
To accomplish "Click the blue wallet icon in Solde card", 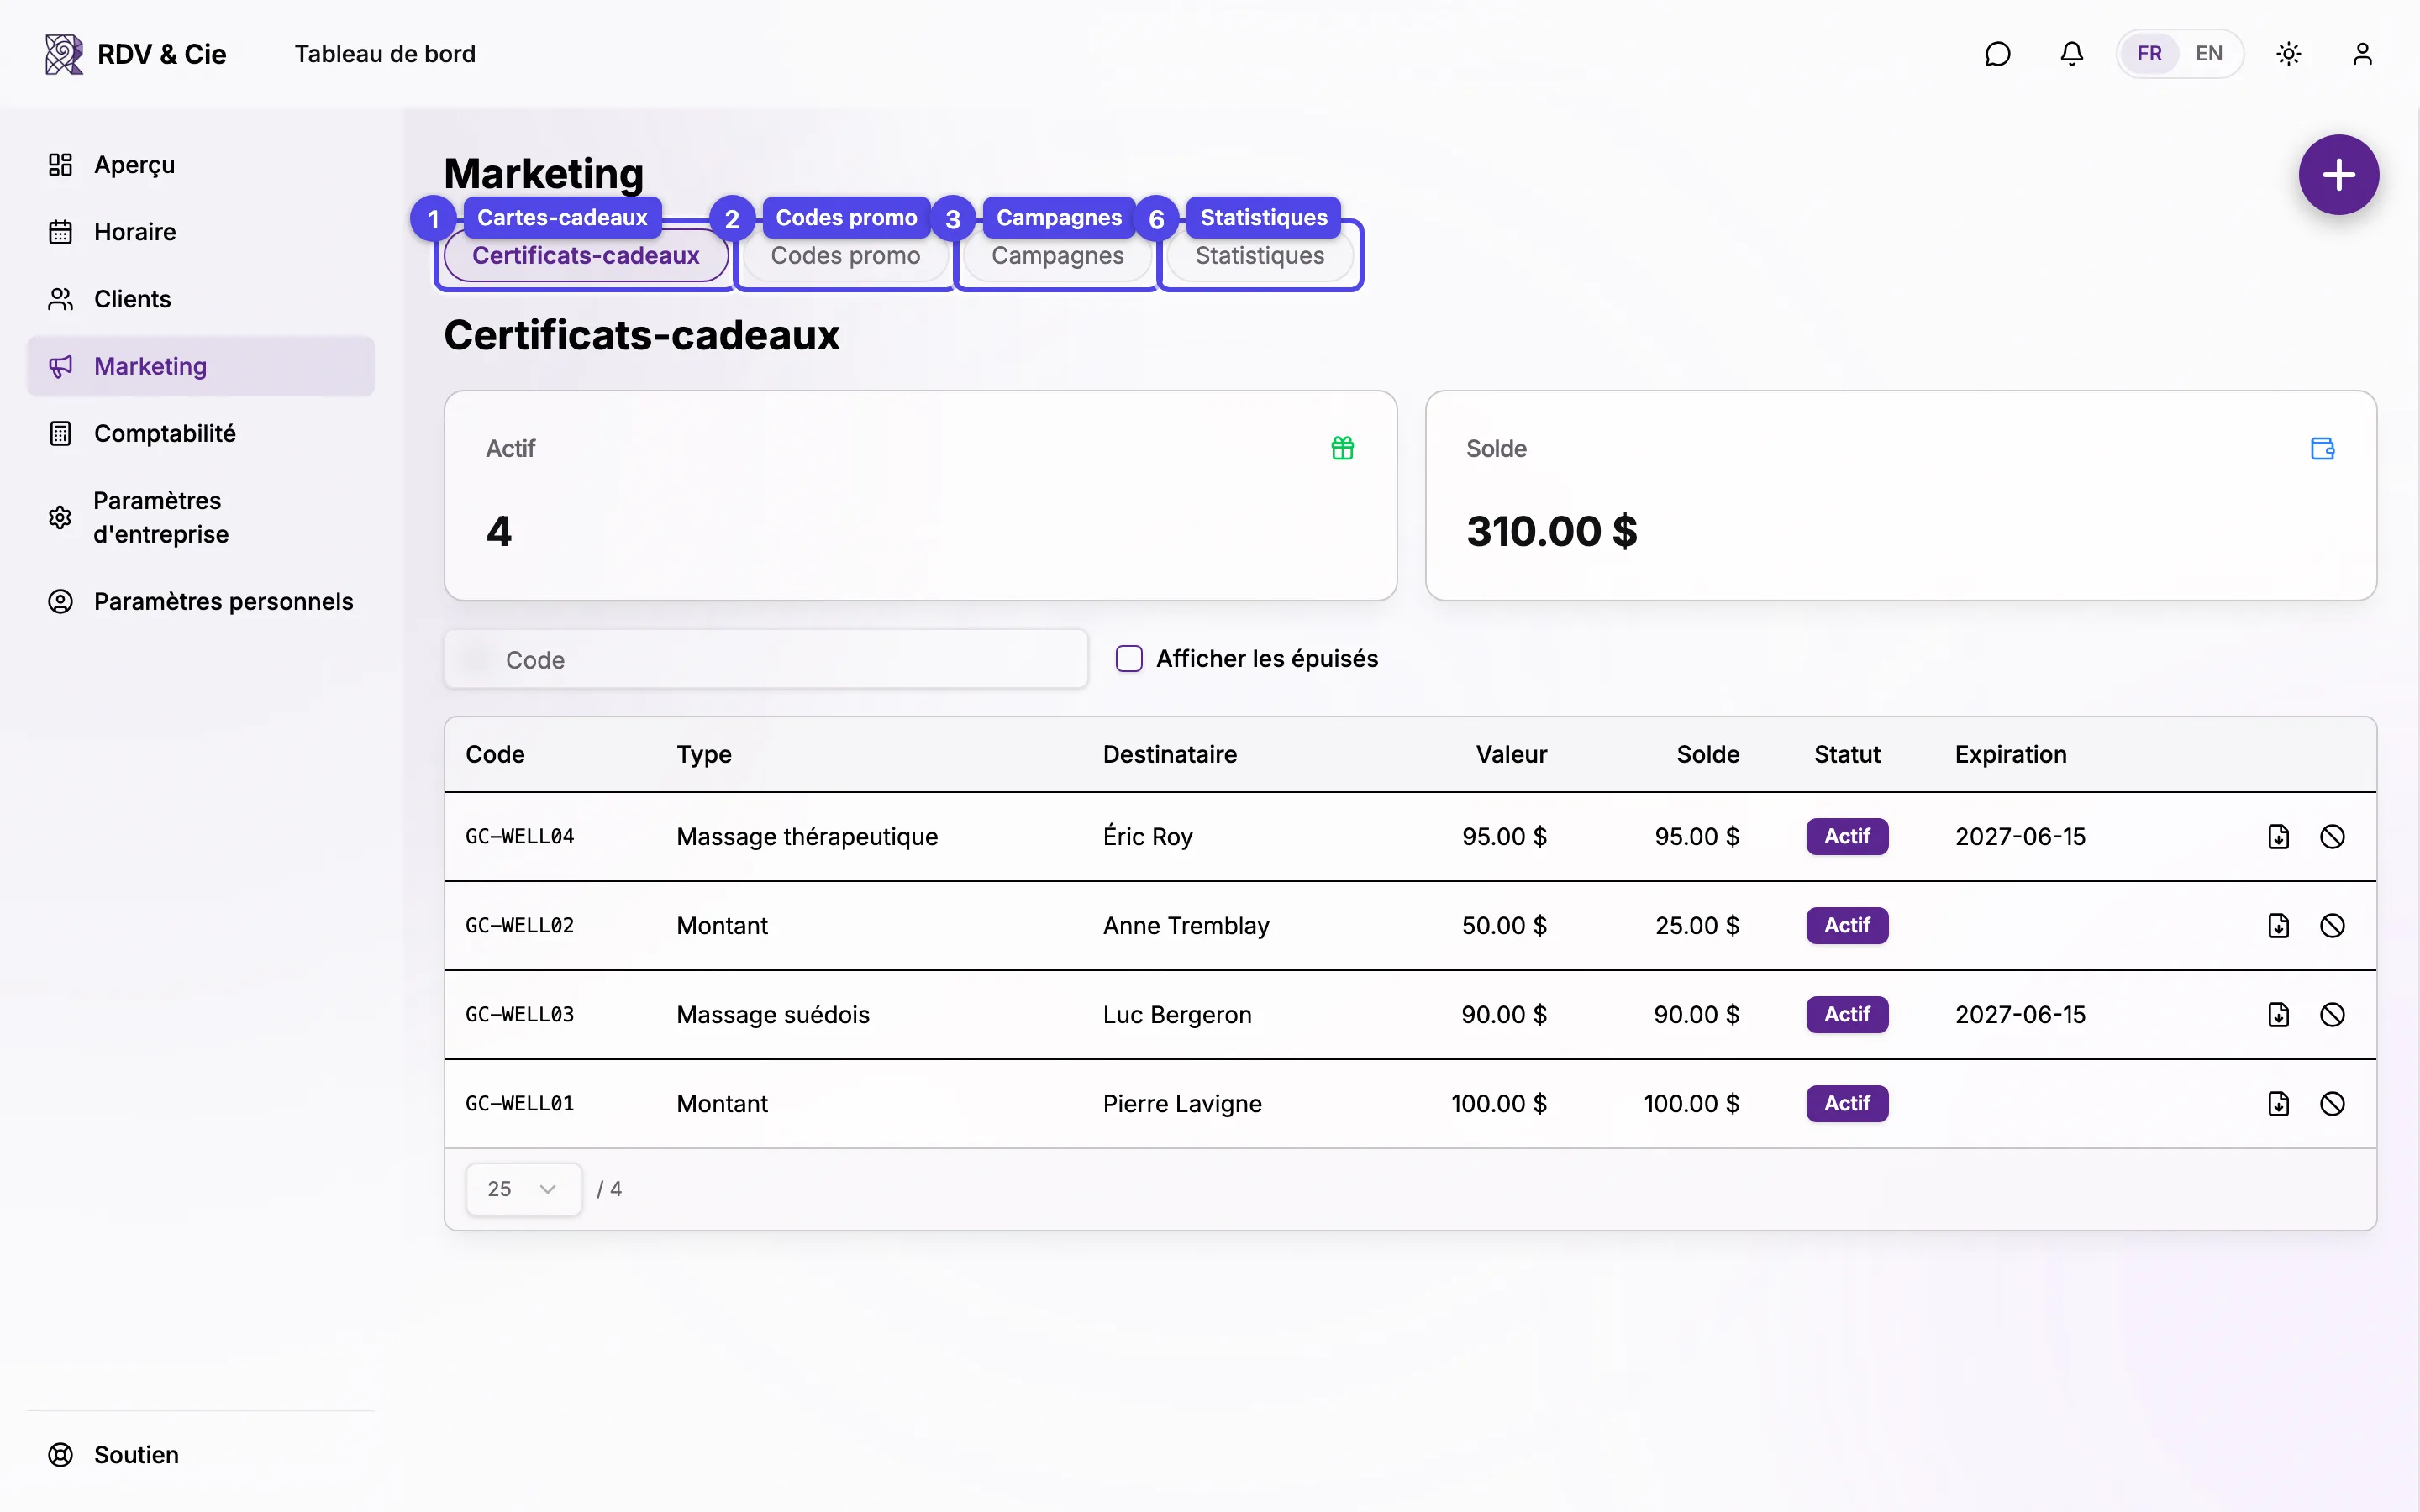I will point(2322,448).
